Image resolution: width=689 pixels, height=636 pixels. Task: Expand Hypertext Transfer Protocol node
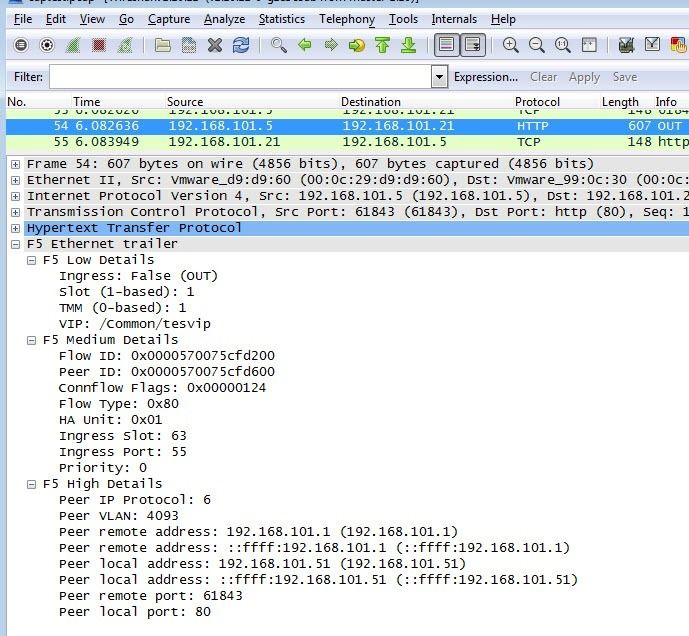[x=15, y=229]
